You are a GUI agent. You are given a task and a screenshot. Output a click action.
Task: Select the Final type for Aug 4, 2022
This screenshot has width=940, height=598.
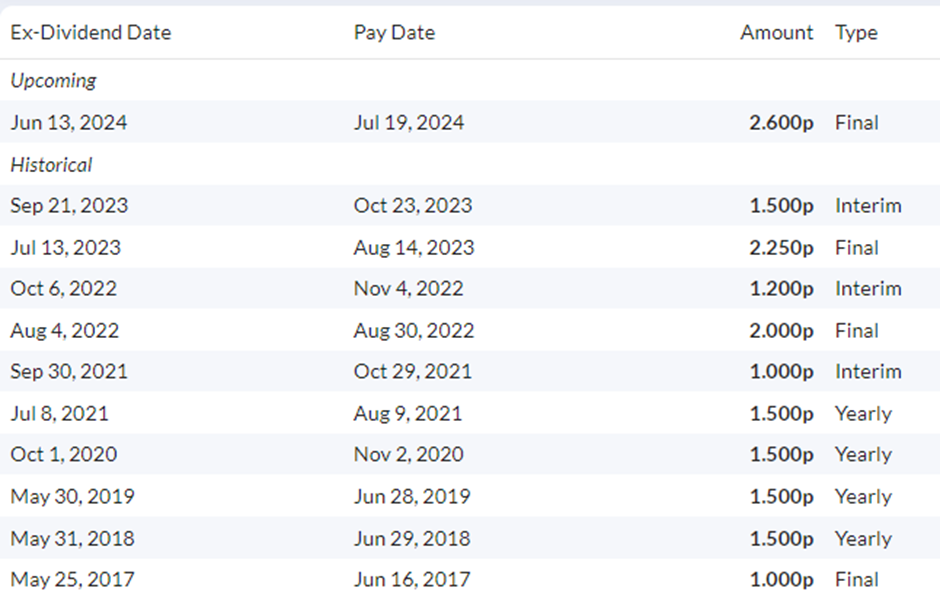point(857,330)
